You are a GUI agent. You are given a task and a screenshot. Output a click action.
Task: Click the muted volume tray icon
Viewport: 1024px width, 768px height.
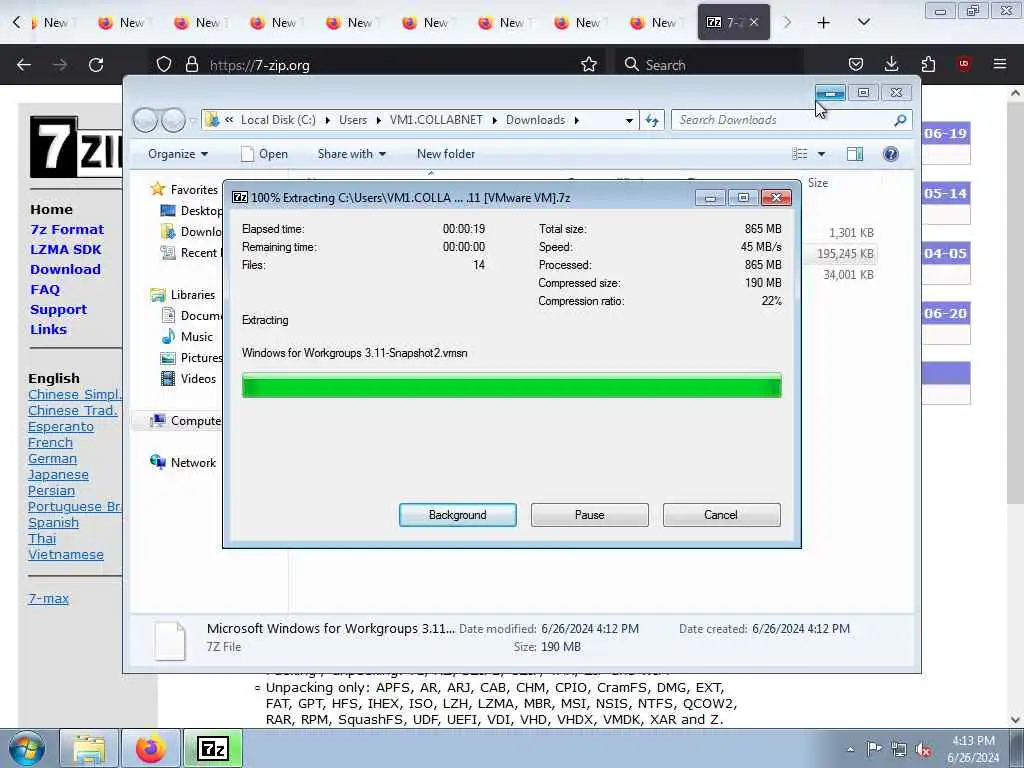tap(923, 749)
